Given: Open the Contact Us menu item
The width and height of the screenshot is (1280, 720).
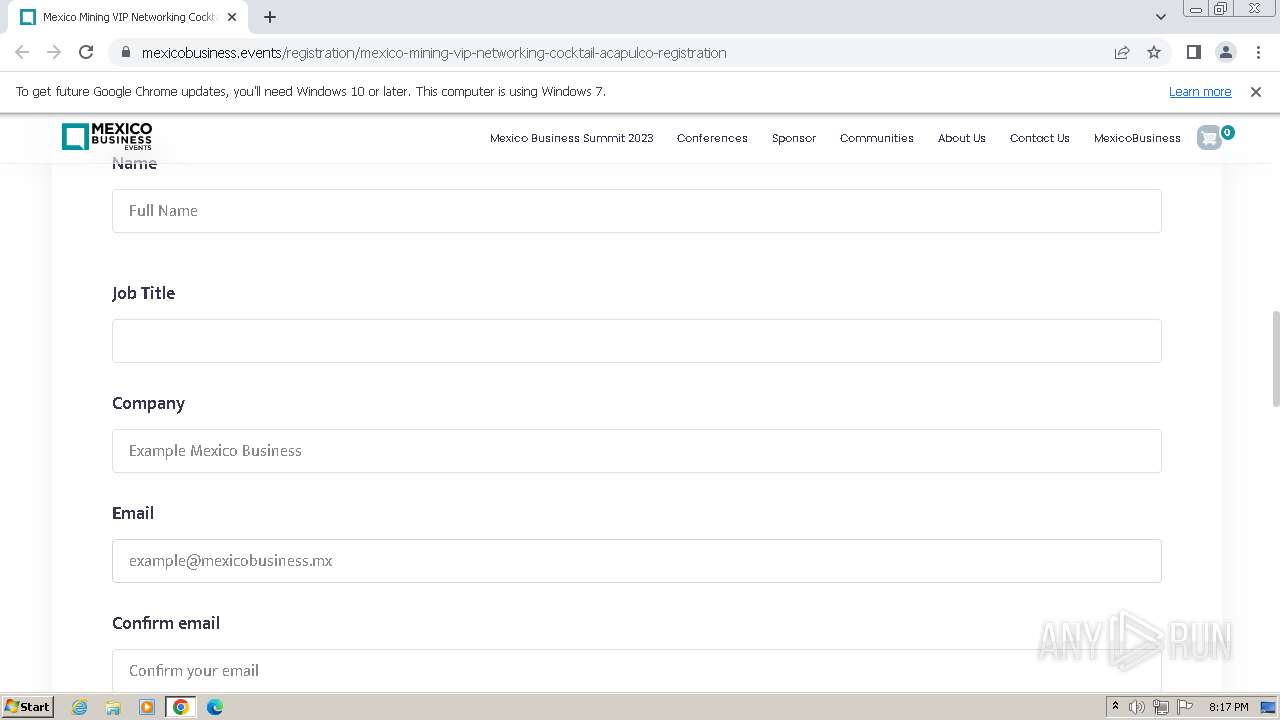Looking at the screenshot, I should point(1040,138).
